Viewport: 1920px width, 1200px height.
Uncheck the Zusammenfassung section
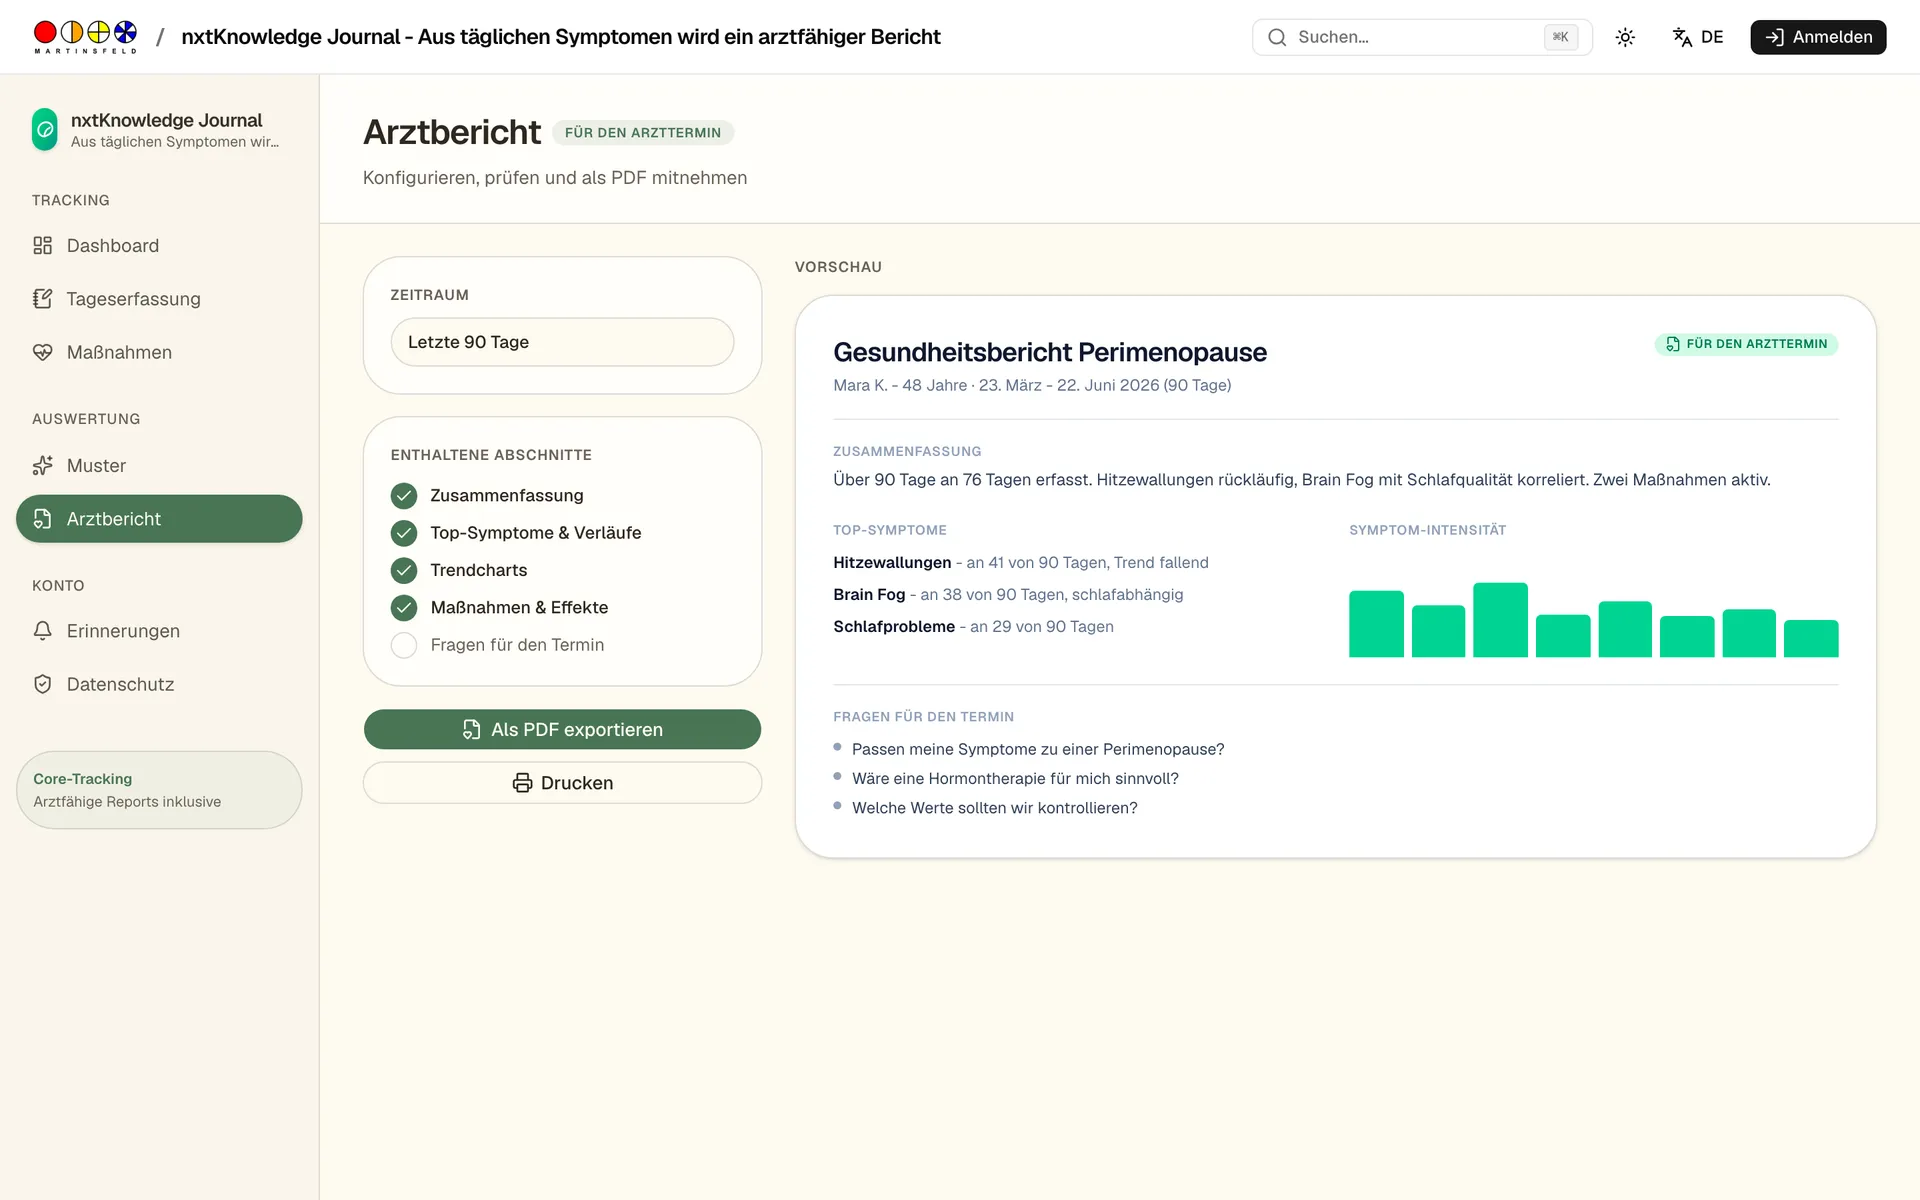[404, 496]
